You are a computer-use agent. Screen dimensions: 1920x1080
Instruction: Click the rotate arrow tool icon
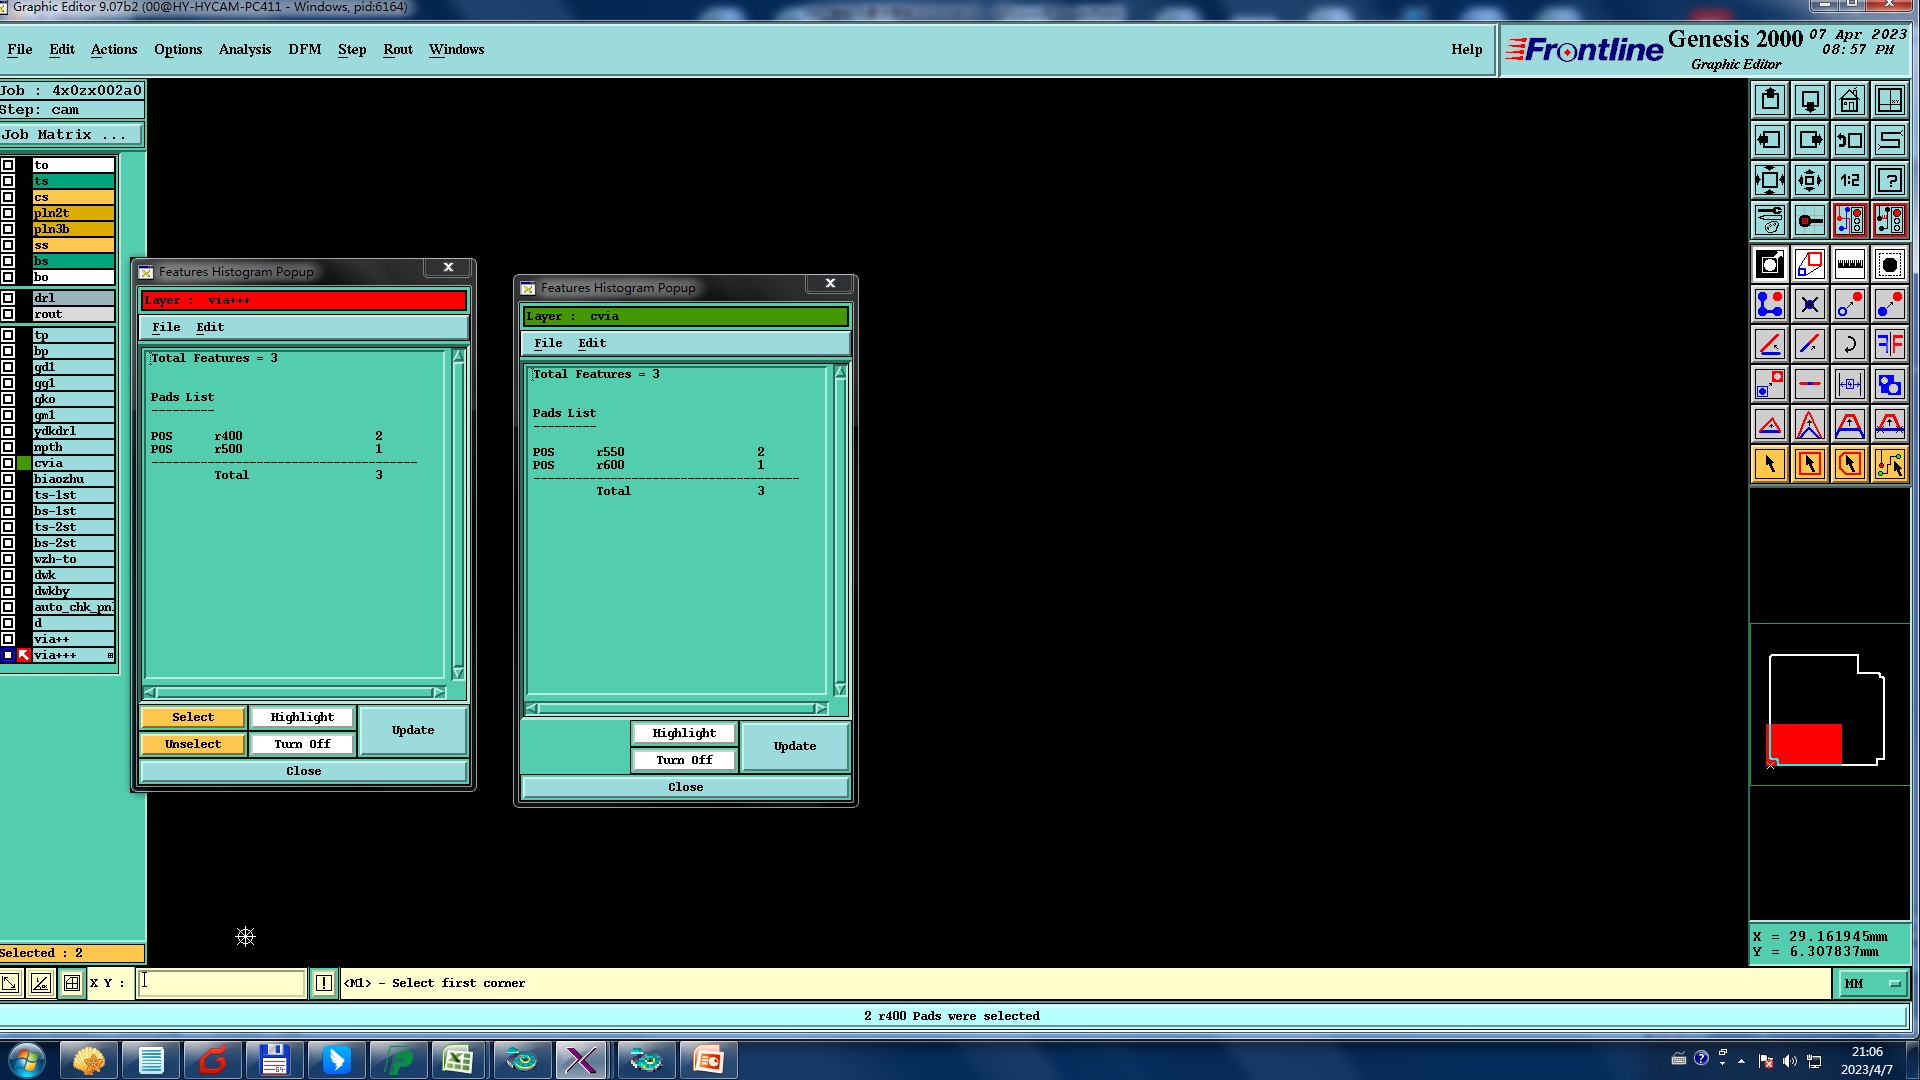[1849, 345]
